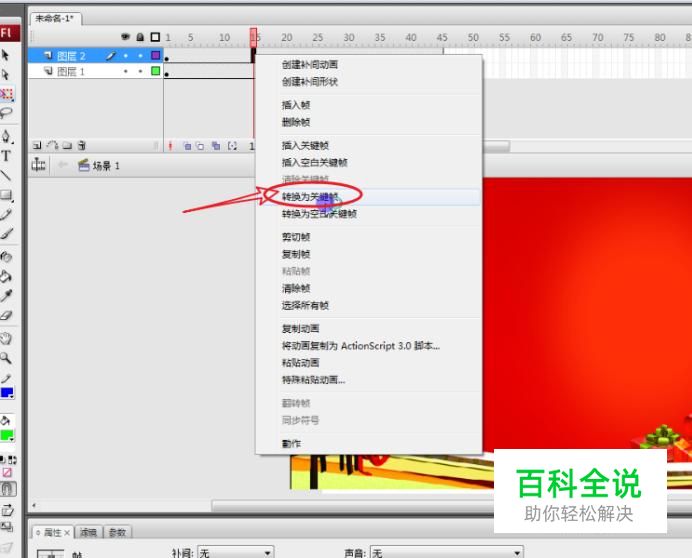
Task: Toggle lock dot of 图层 2
Action: pos(140,56)
